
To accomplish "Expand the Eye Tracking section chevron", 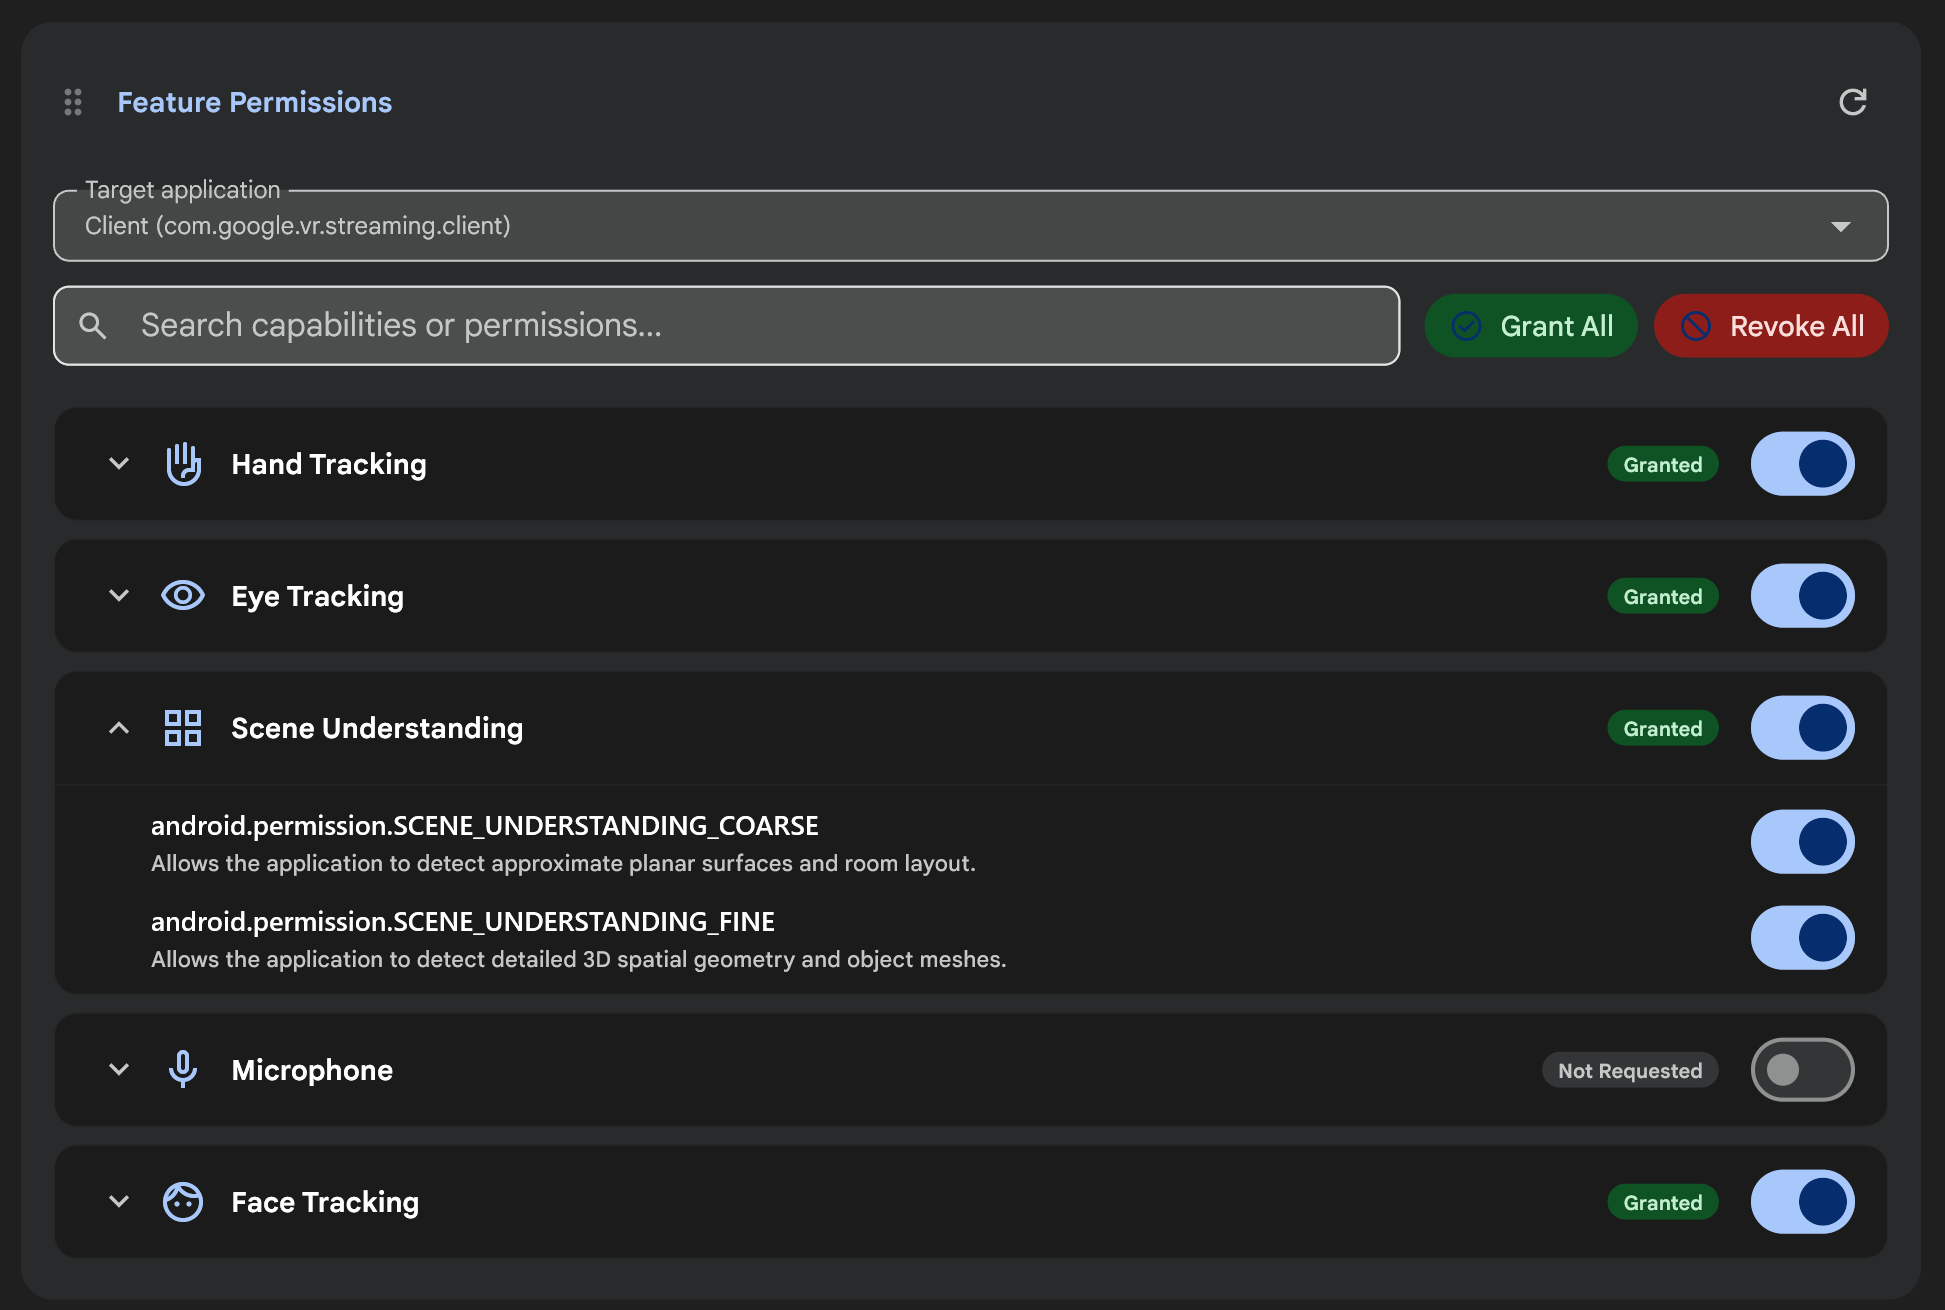I will tap(119, 596).
